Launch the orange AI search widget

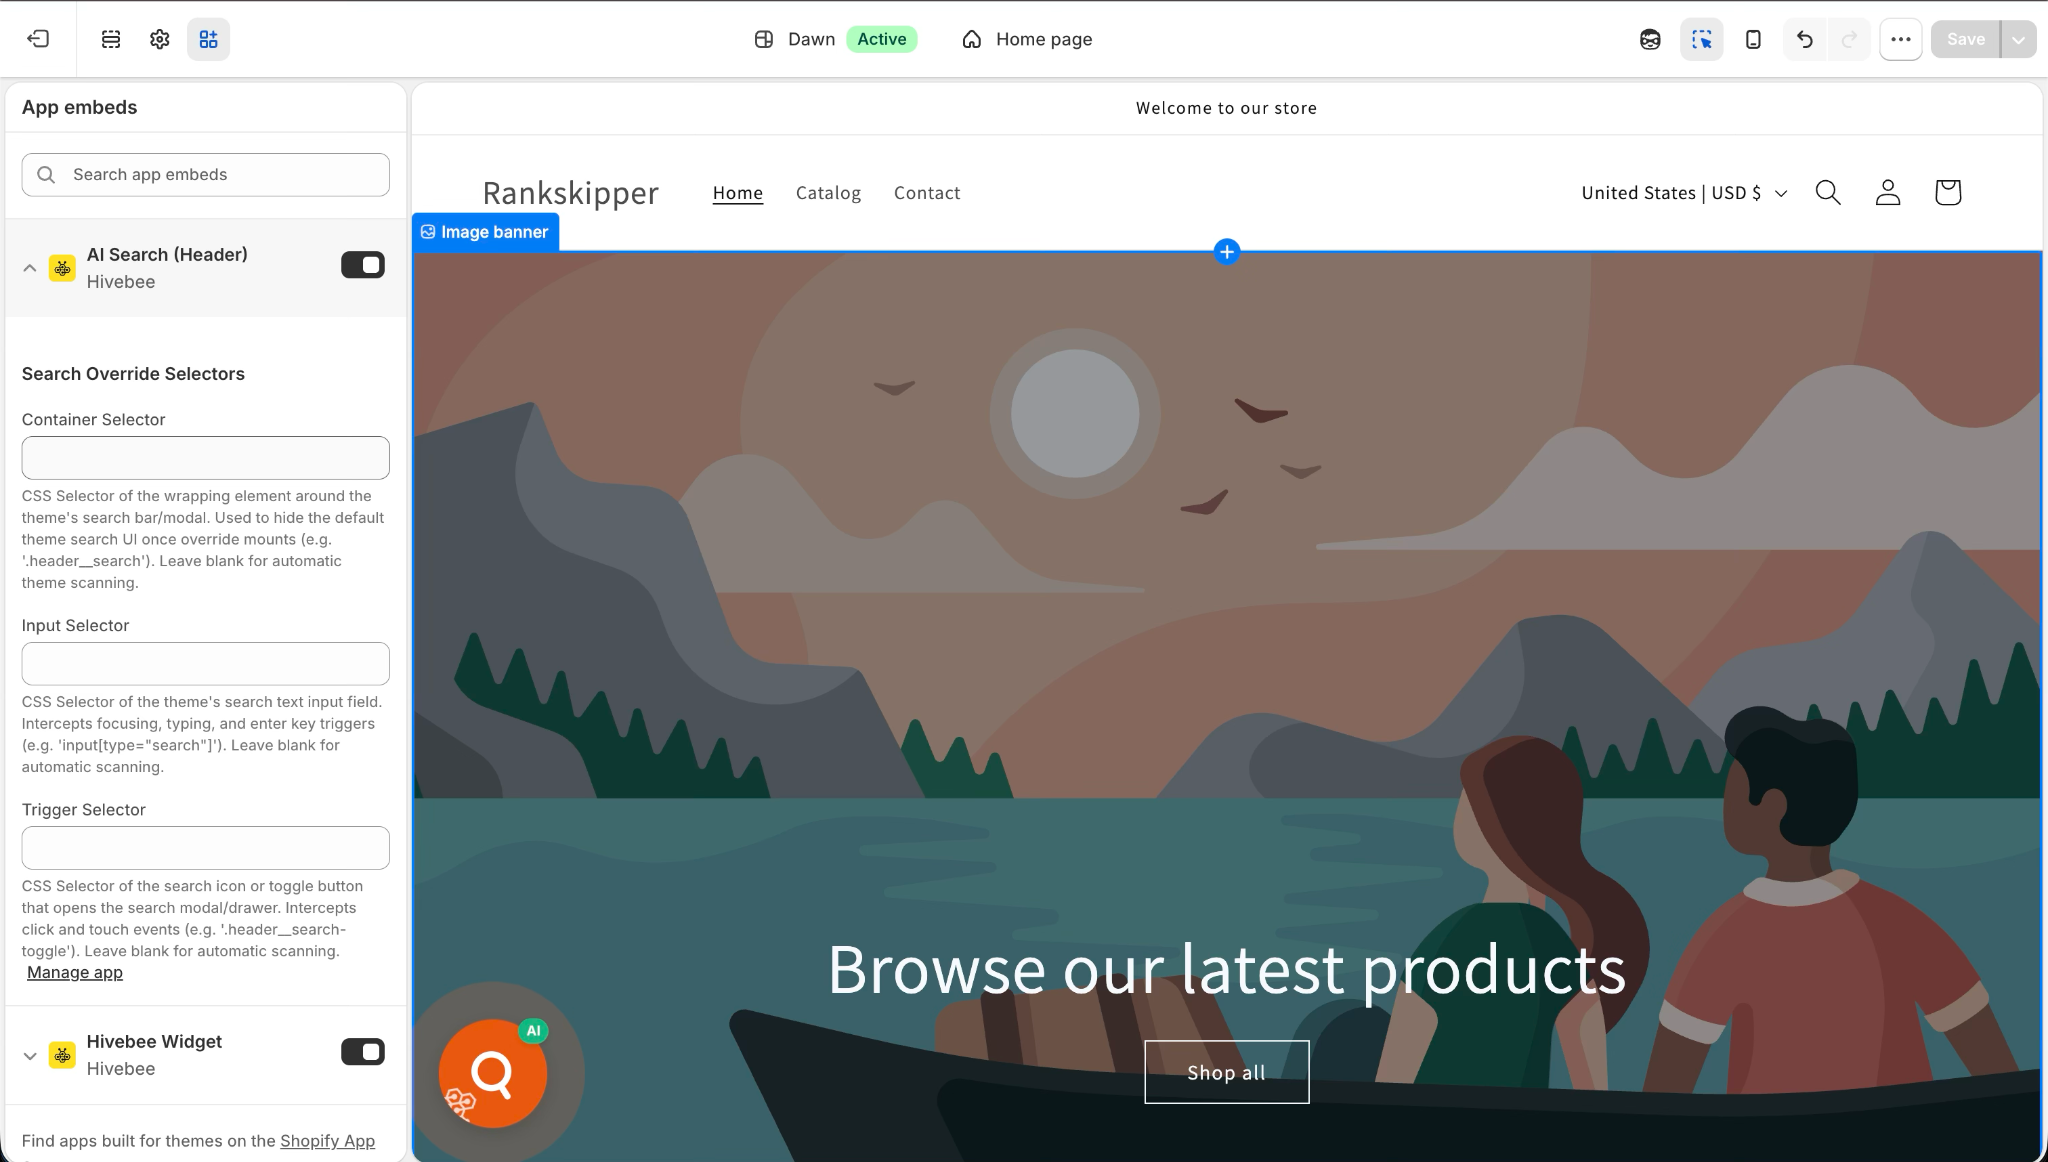(493, 1073)
